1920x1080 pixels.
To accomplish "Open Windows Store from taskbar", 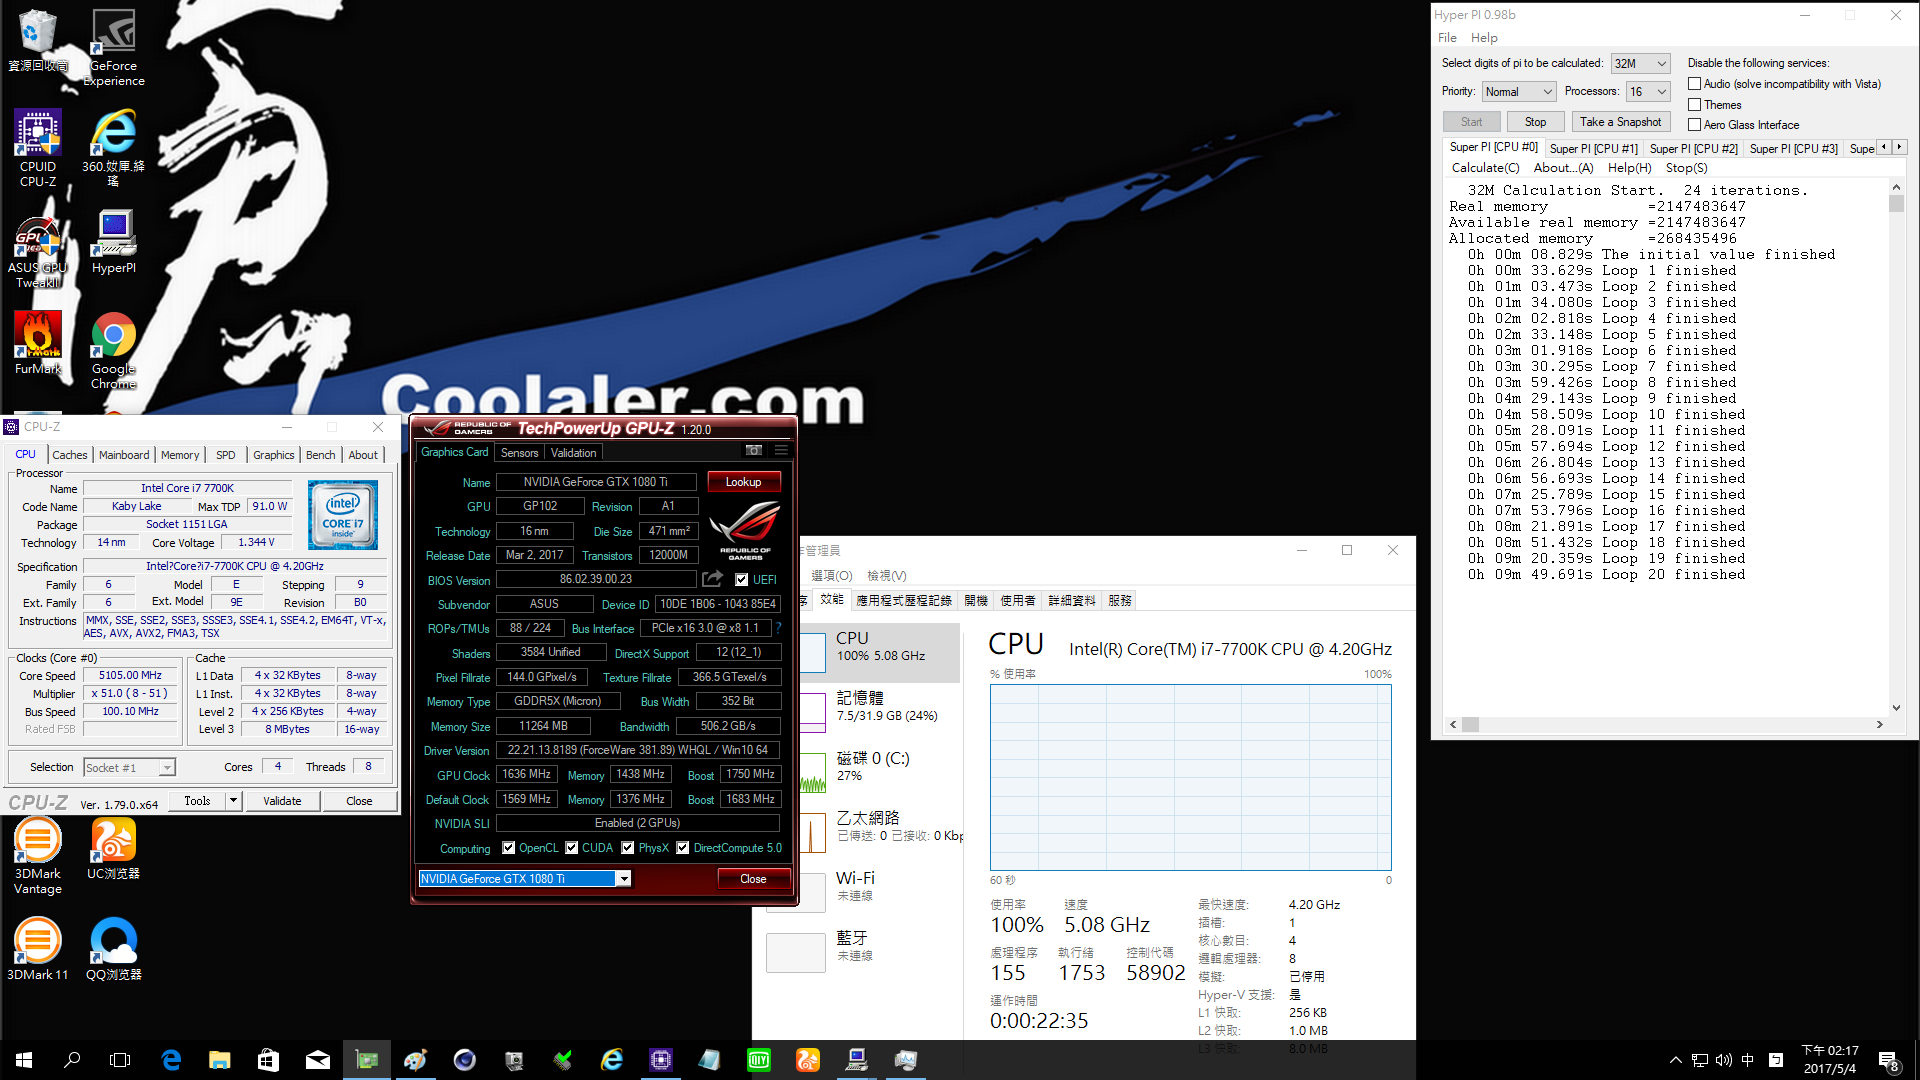I will tap(269, 1060).
